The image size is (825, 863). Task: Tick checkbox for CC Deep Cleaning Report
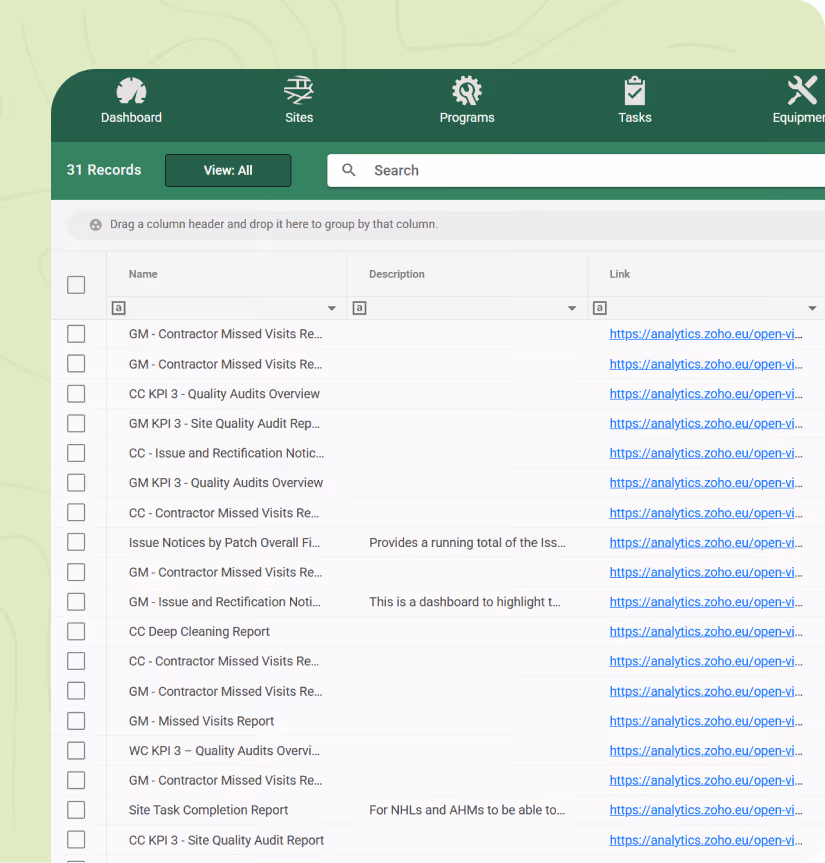(76, 632)
